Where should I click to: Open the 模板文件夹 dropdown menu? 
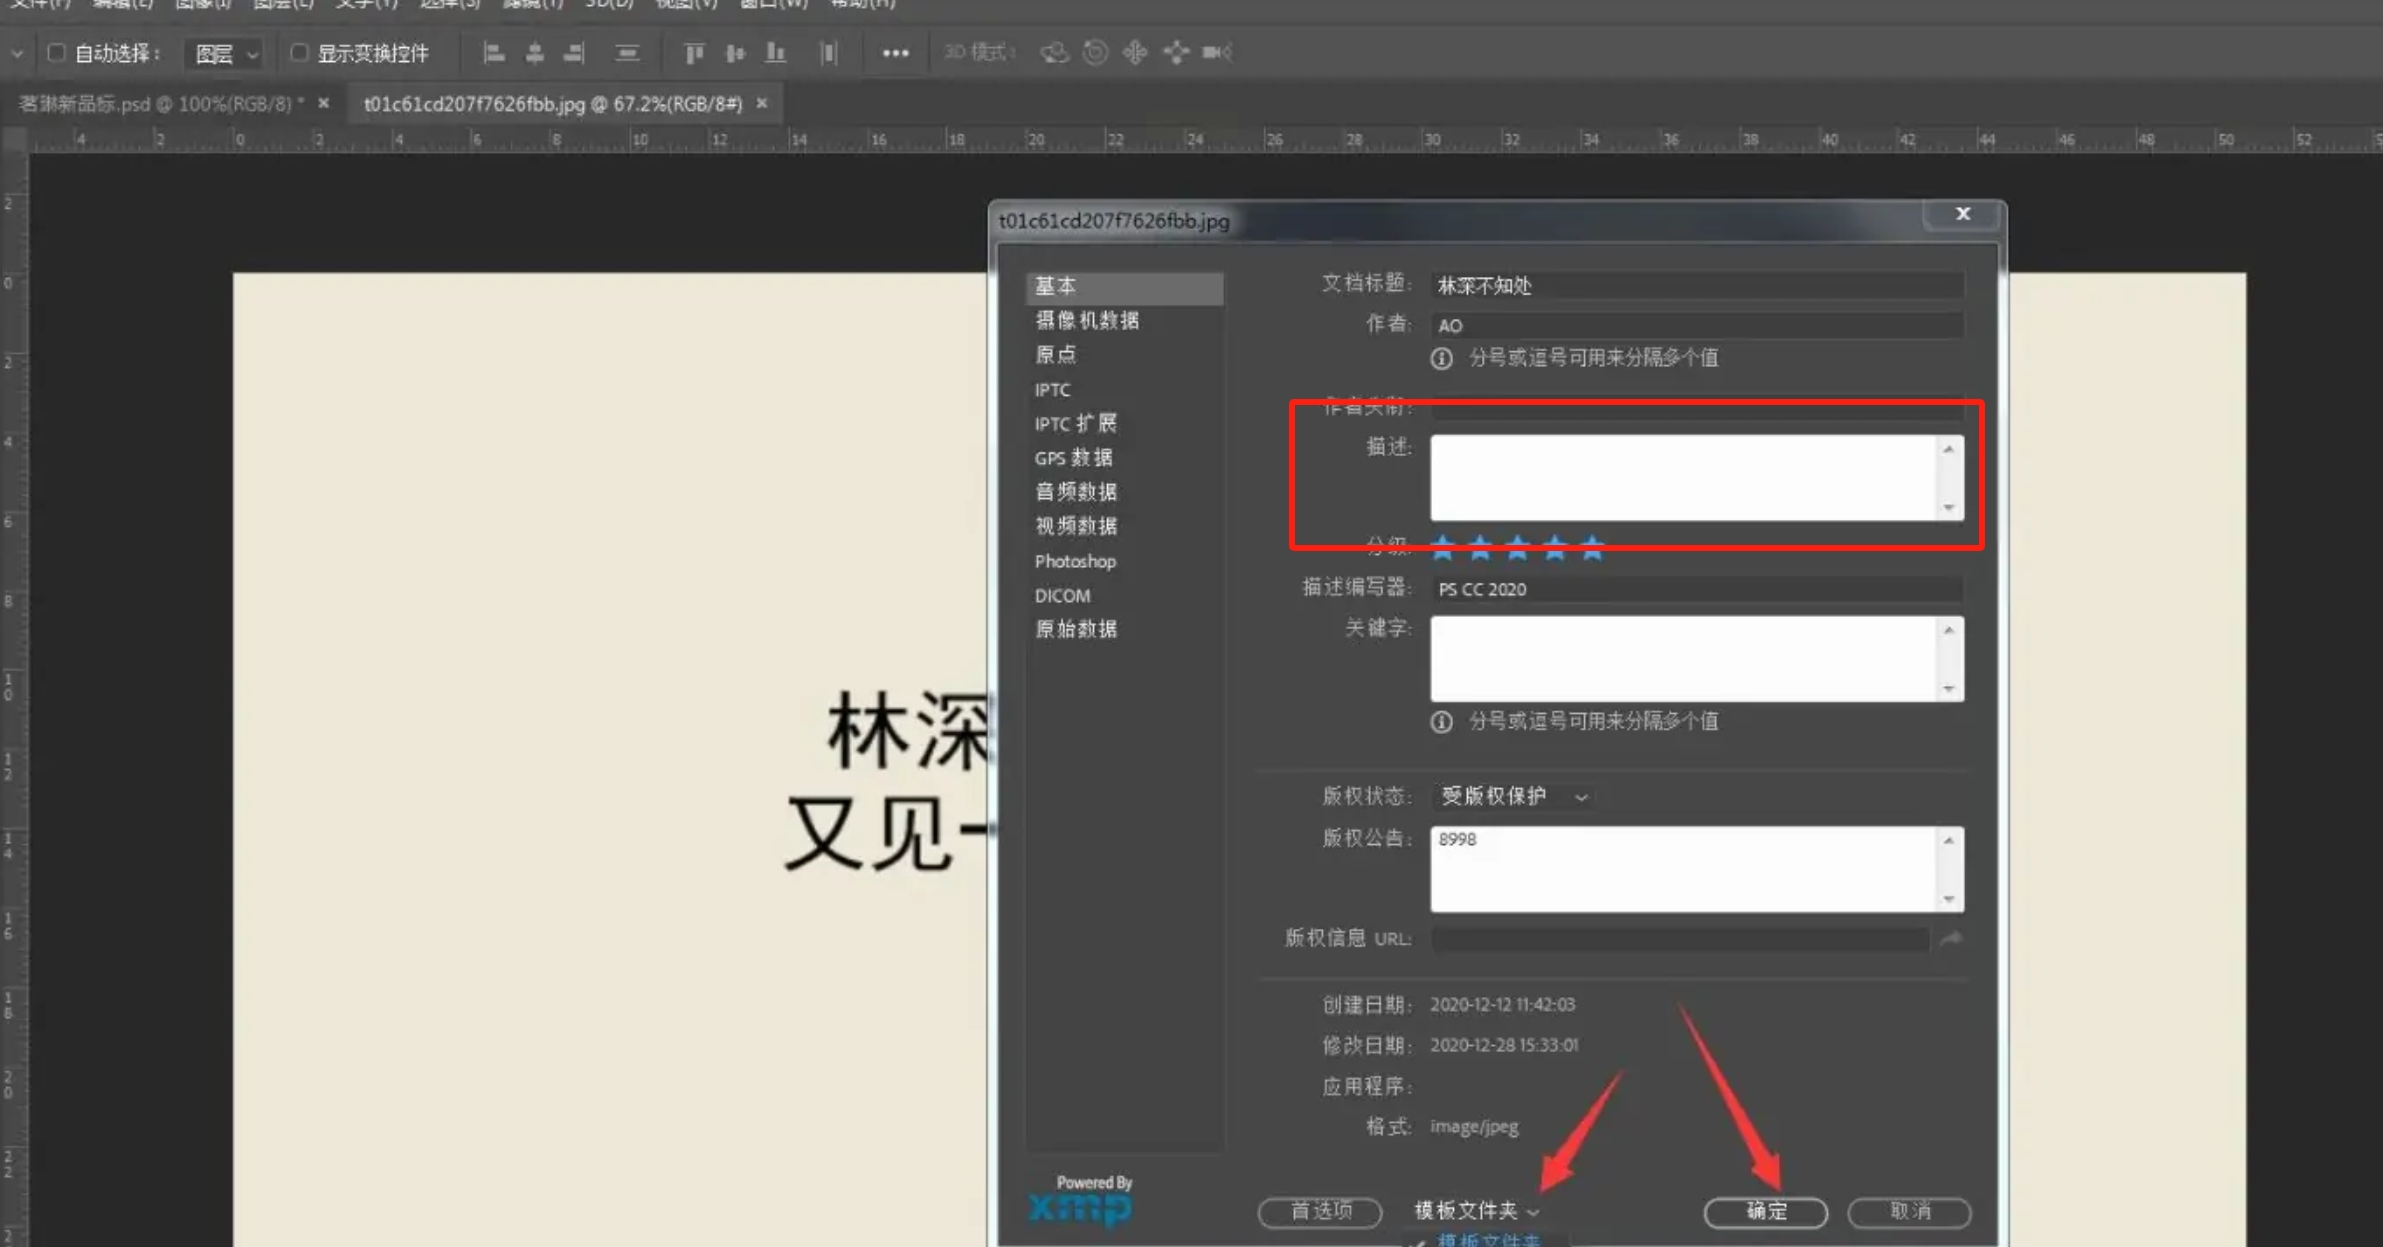(1476, 1211)
